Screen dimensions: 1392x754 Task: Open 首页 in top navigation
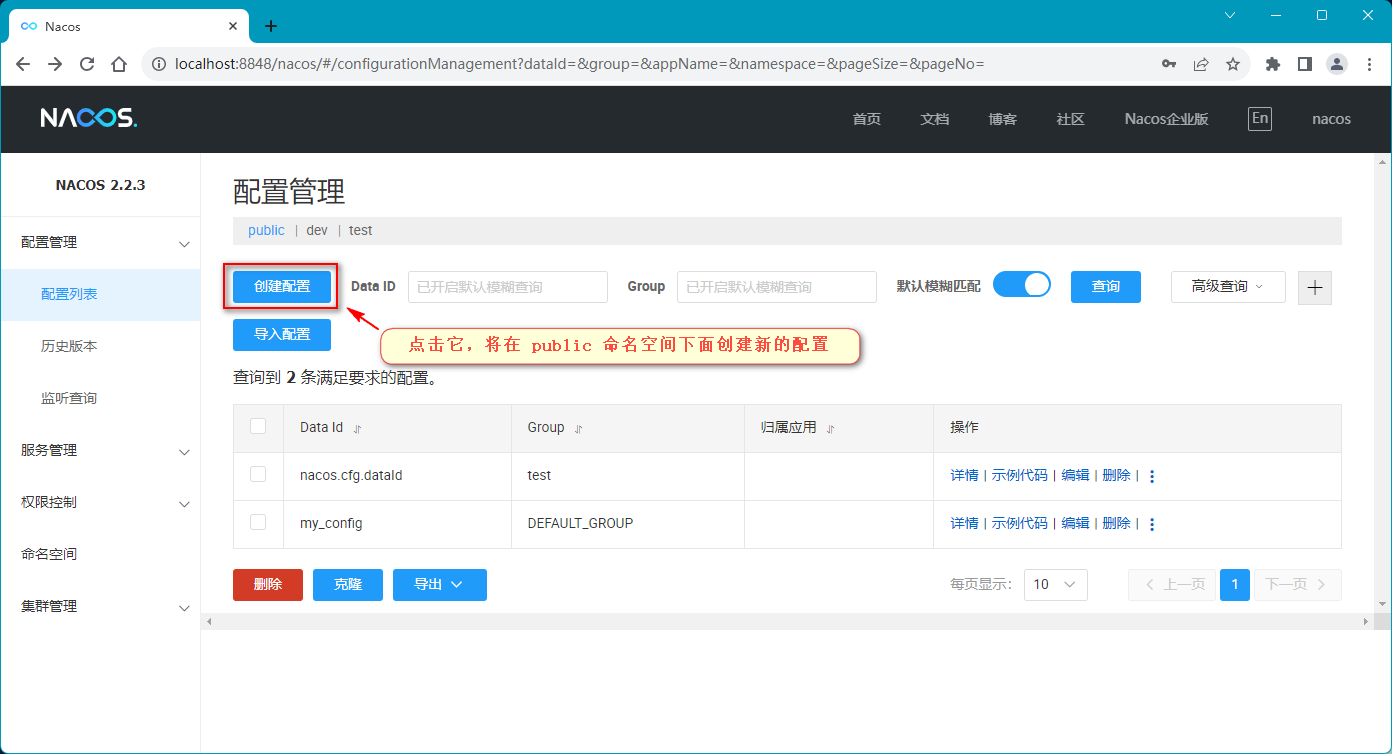click(x=867, y=118)
